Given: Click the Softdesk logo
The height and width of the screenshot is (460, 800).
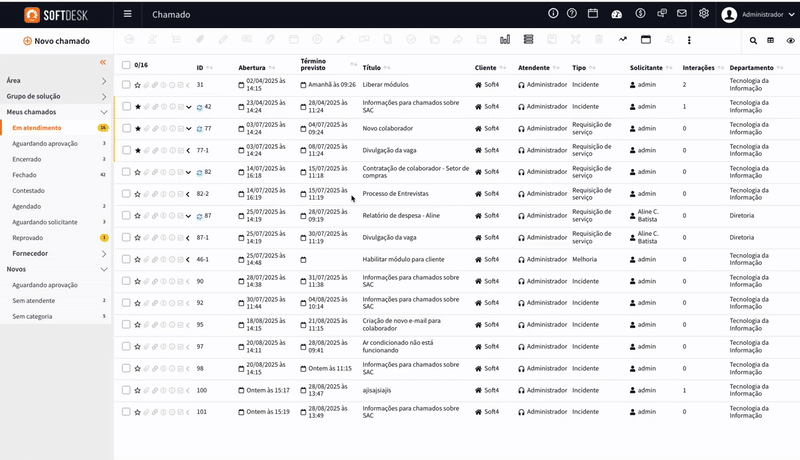Looking at the screenshot, I should click(56, 15).
